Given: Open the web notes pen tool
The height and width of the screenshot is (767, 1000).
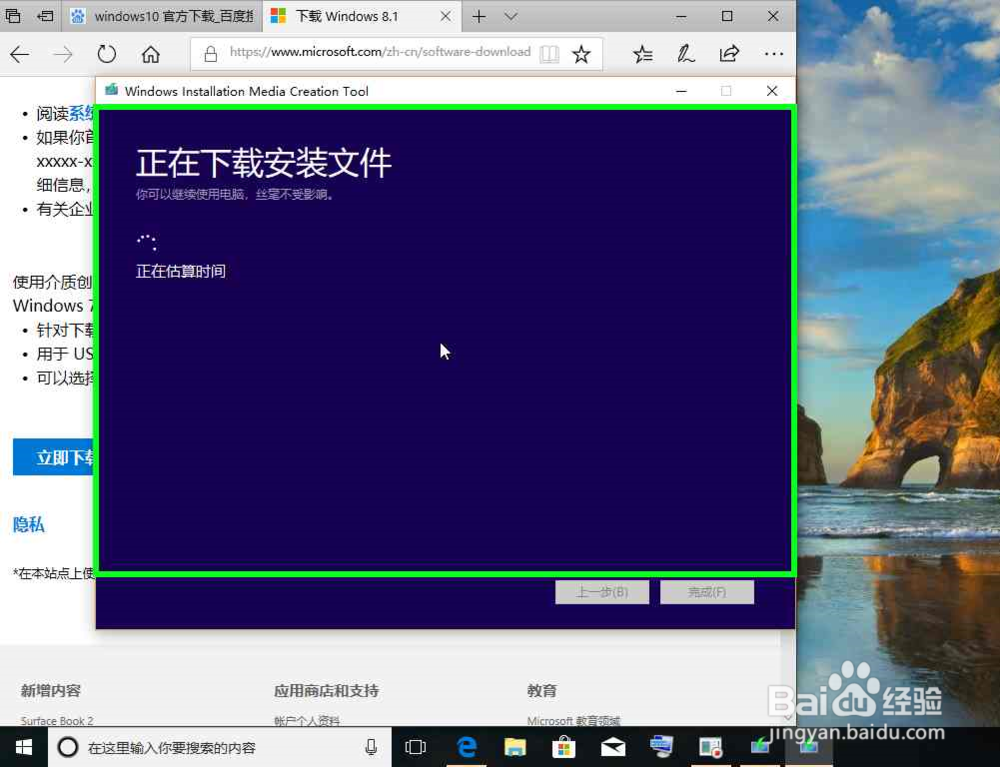Looking at the screenshot, I should point(686,54).
